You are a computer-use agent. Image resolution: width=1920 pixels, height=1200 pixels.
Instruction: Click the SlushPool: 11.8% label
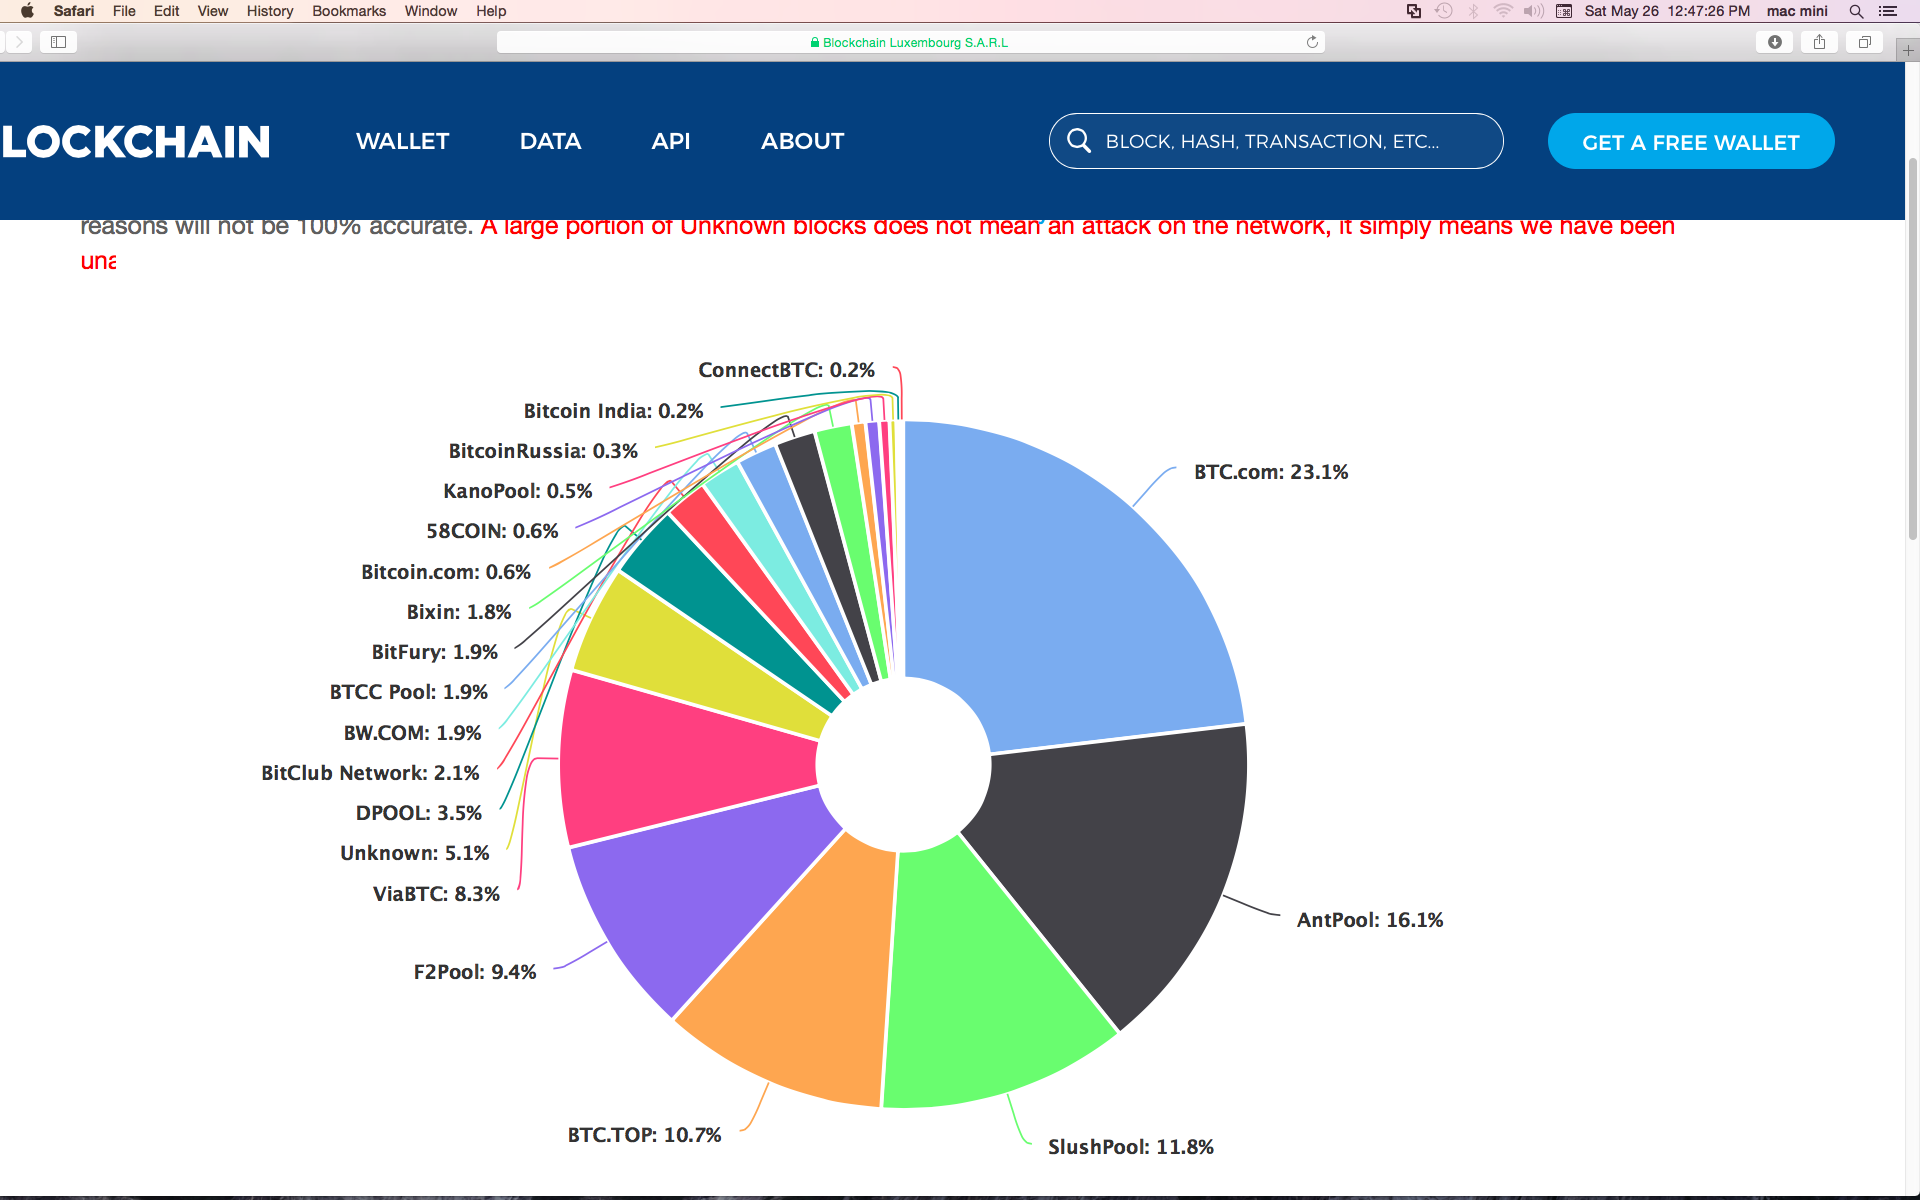click(x=1131, y=1147)
